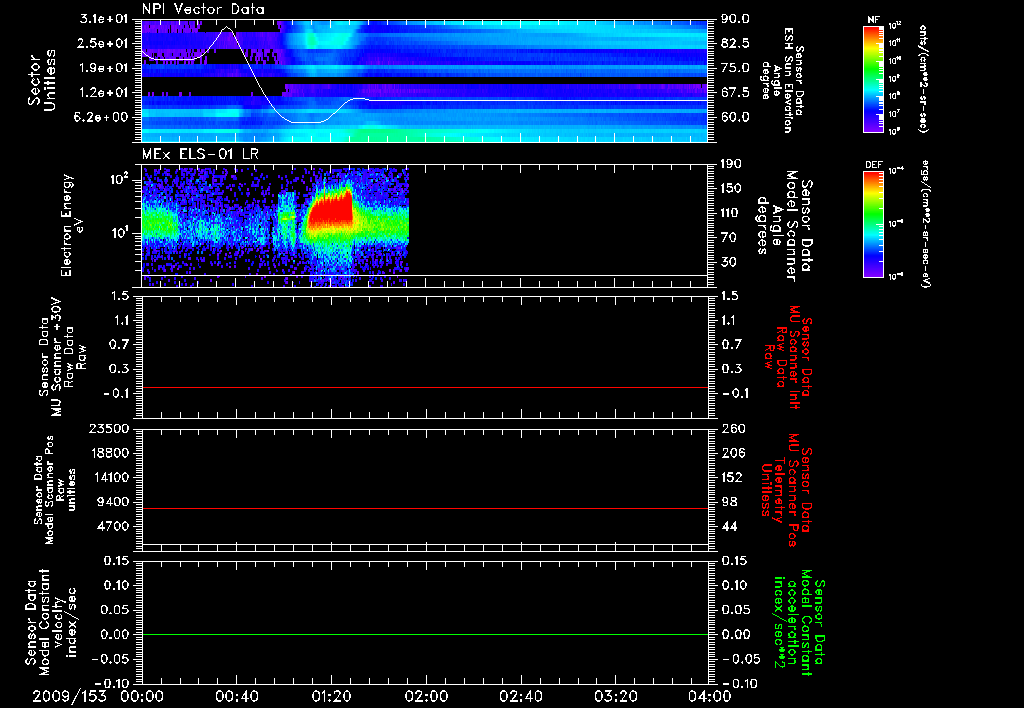
Task: Click the 02:40 time axis label
Action: point(520,696)
